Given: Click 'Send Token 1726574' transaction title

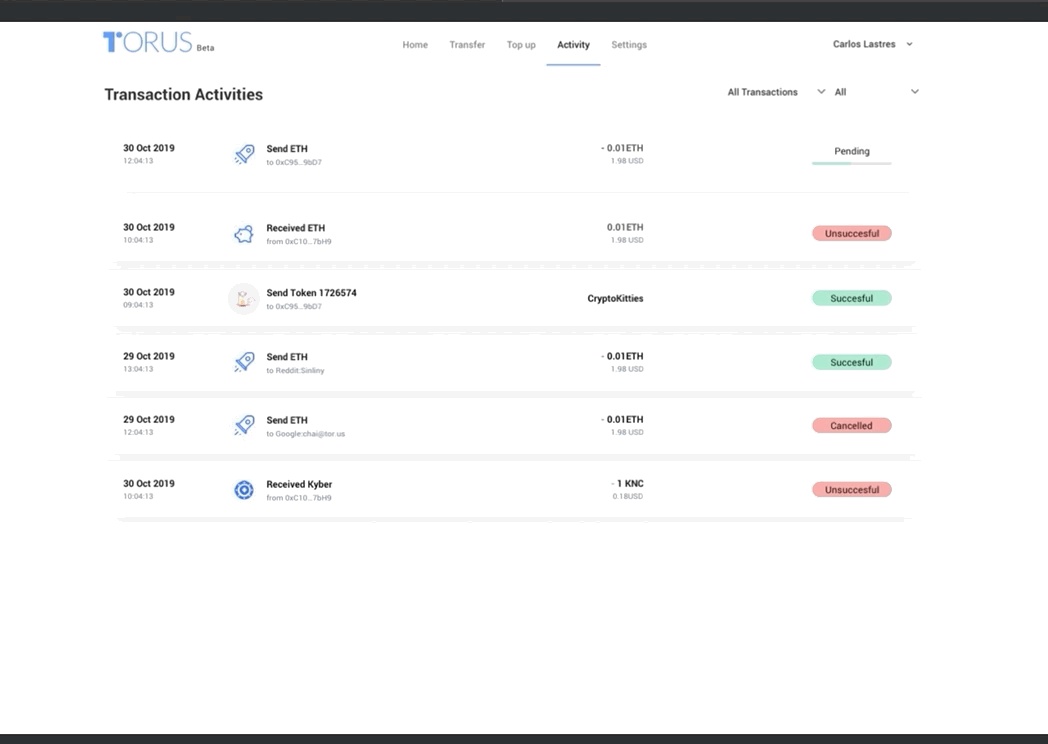Looking at the screenshot, I should point(311,293).
